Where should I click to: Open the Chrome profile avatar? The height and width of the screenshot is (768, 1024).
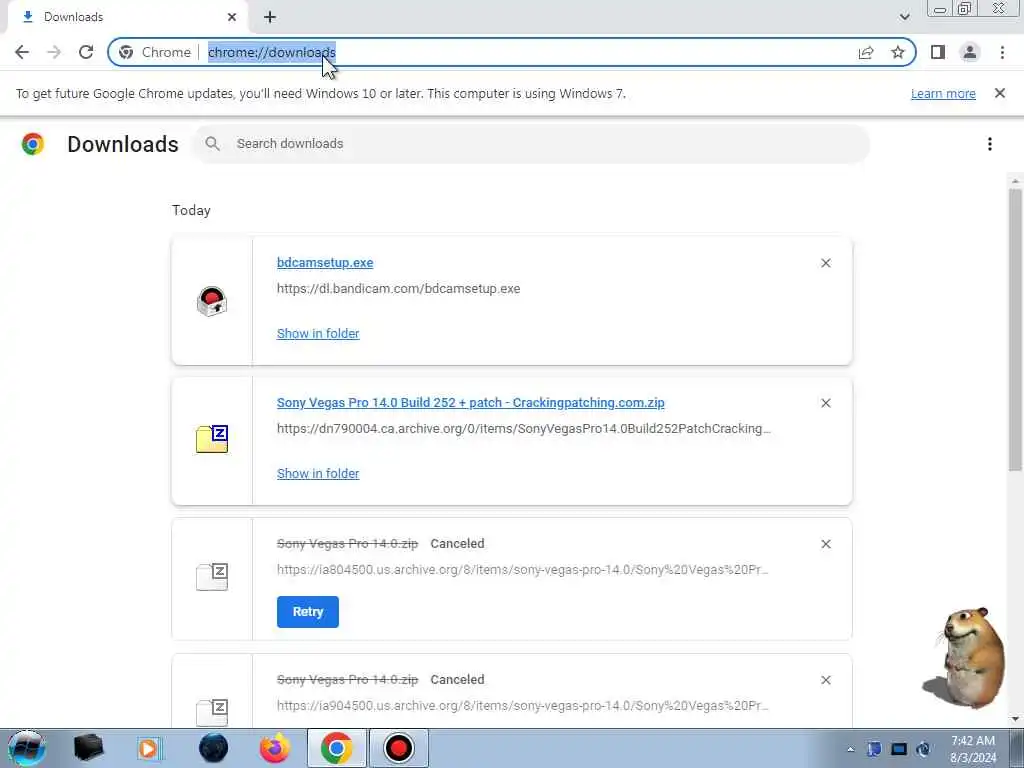pyautogui.click(x=970, y=52)
